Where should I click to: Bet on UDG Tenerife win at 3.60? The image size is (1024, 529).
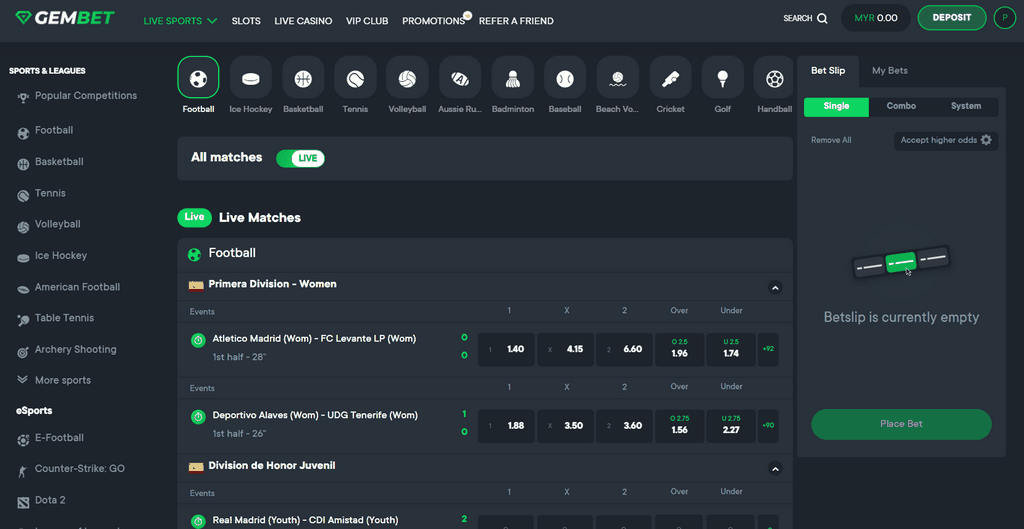click(x=624, y=426)
